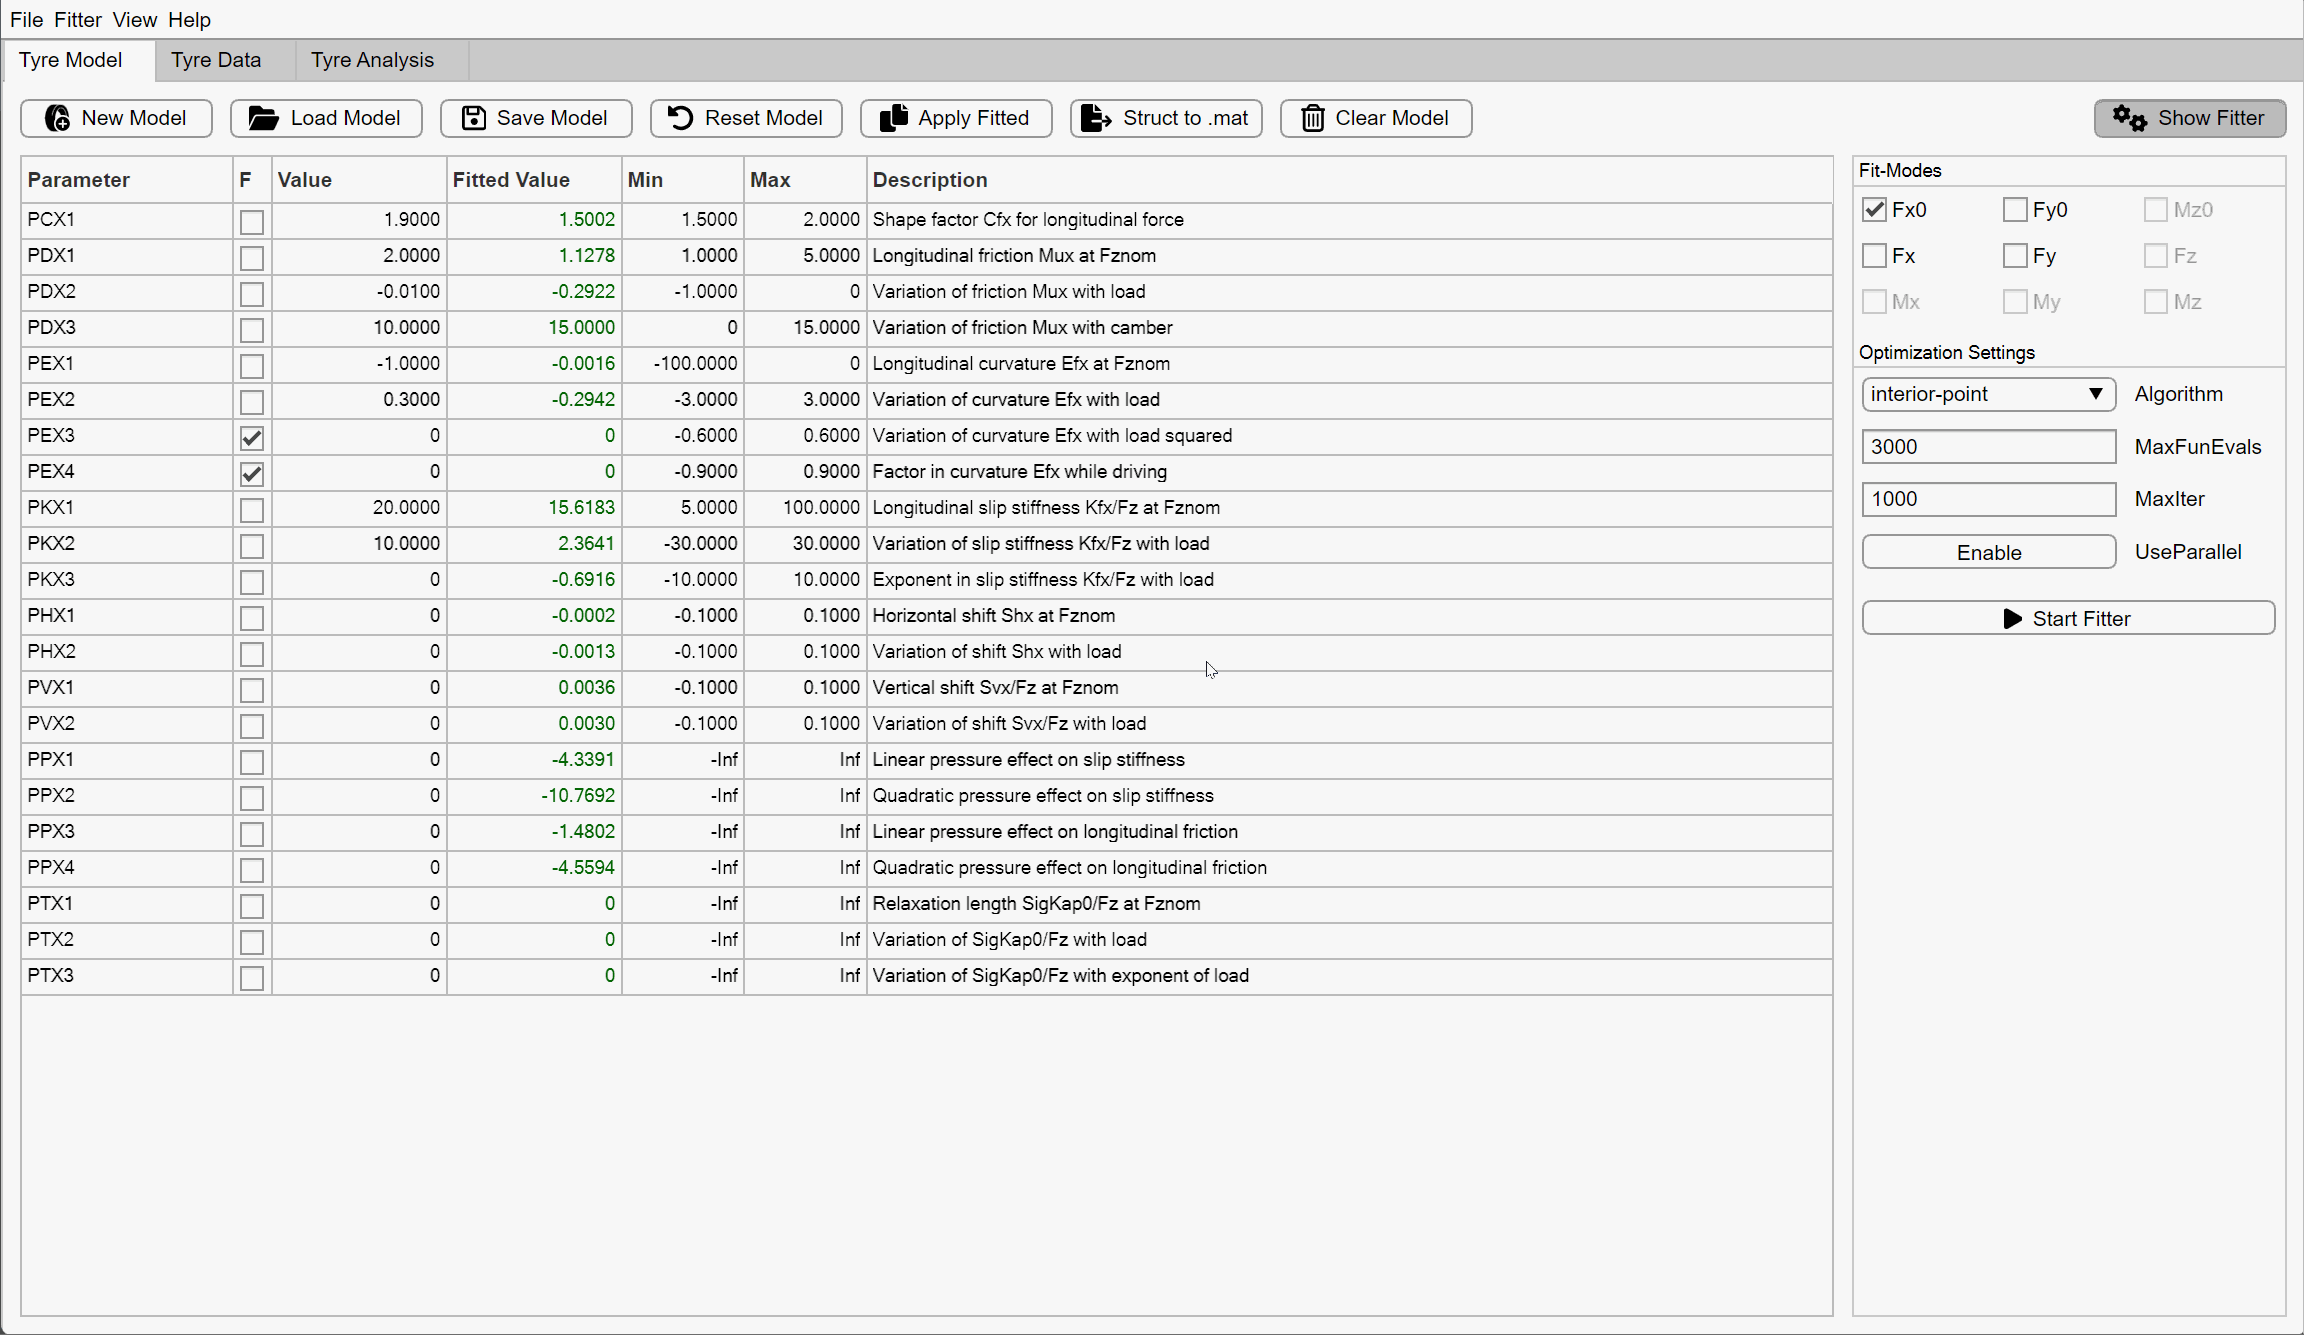Uncheck the Fx0 fit-mode

point(1875,209)
